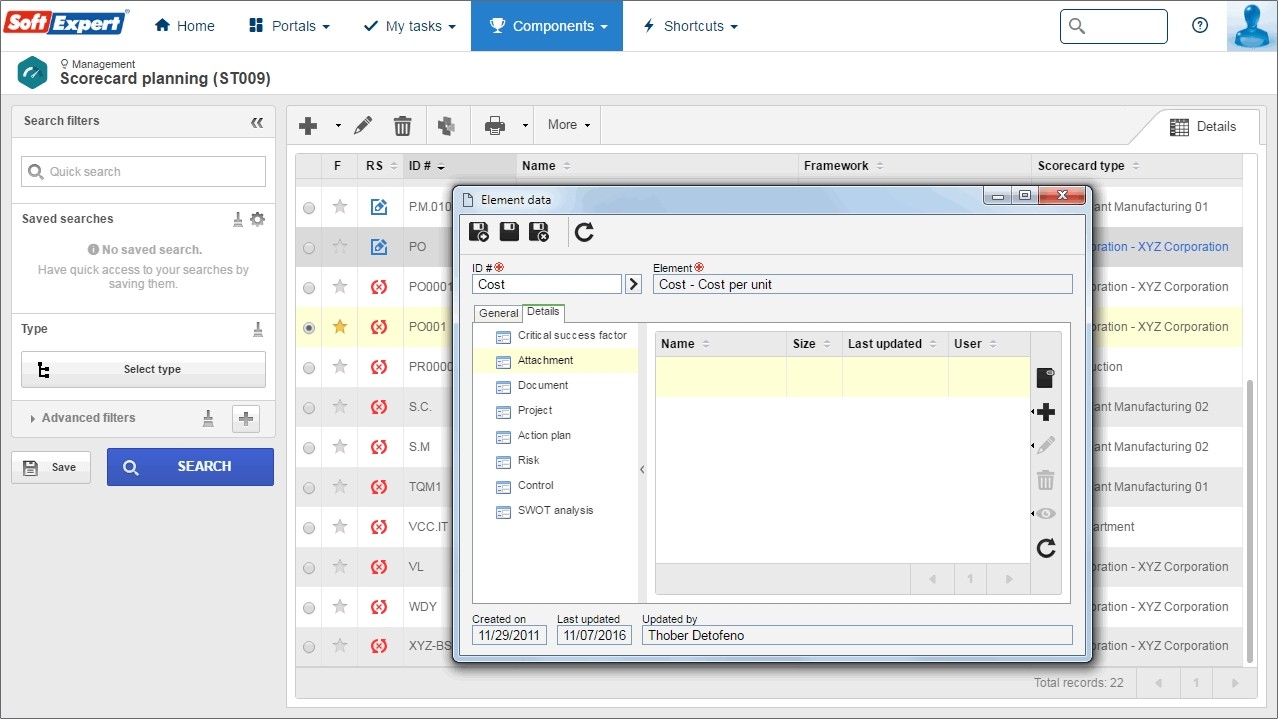Select the radio button for VL row

coord(309,567)
